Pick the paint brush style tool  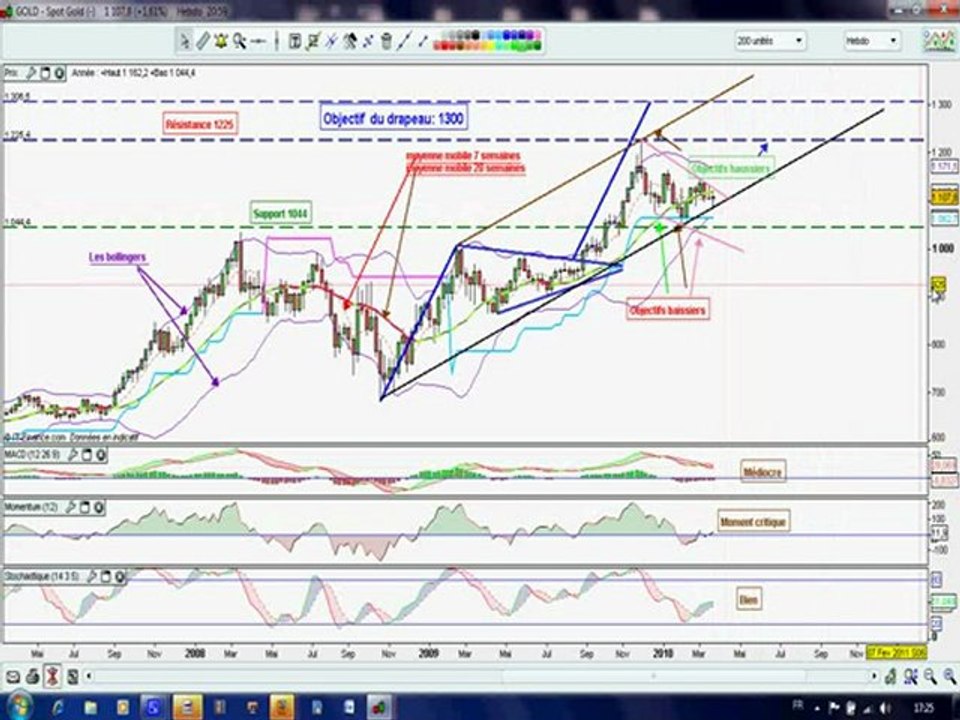point(350,41)
